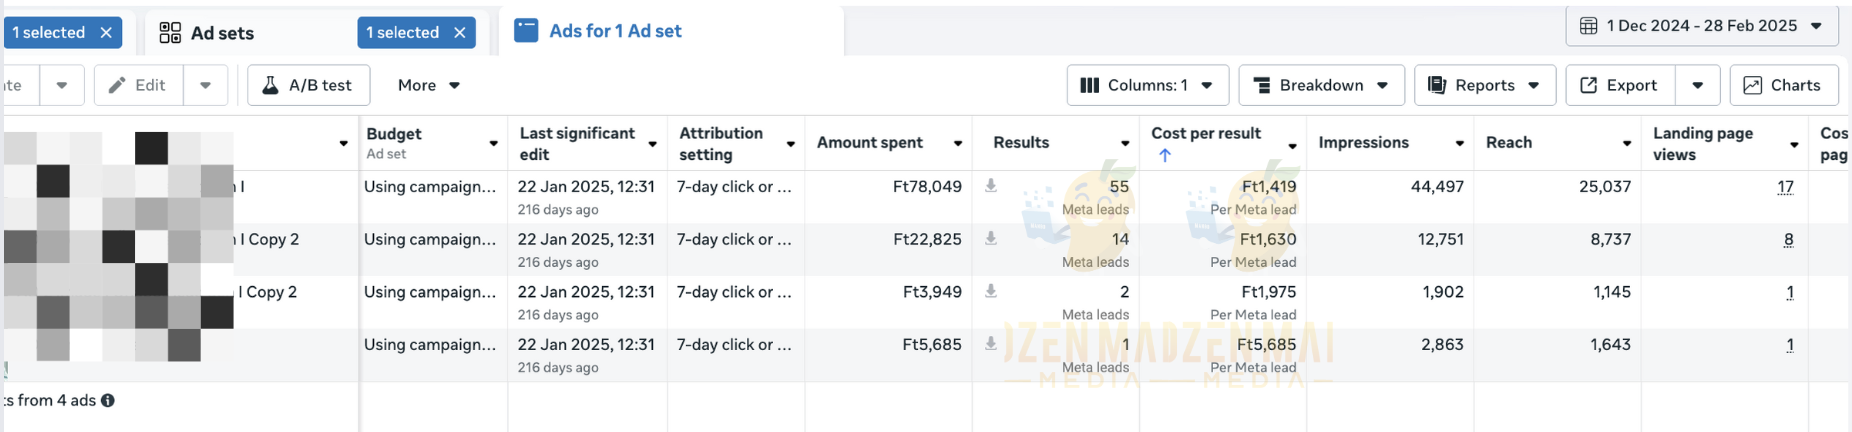Clear the Ad sets 1 selected filter
This screenshot has width=1852, height=432.
coord(460,33)
